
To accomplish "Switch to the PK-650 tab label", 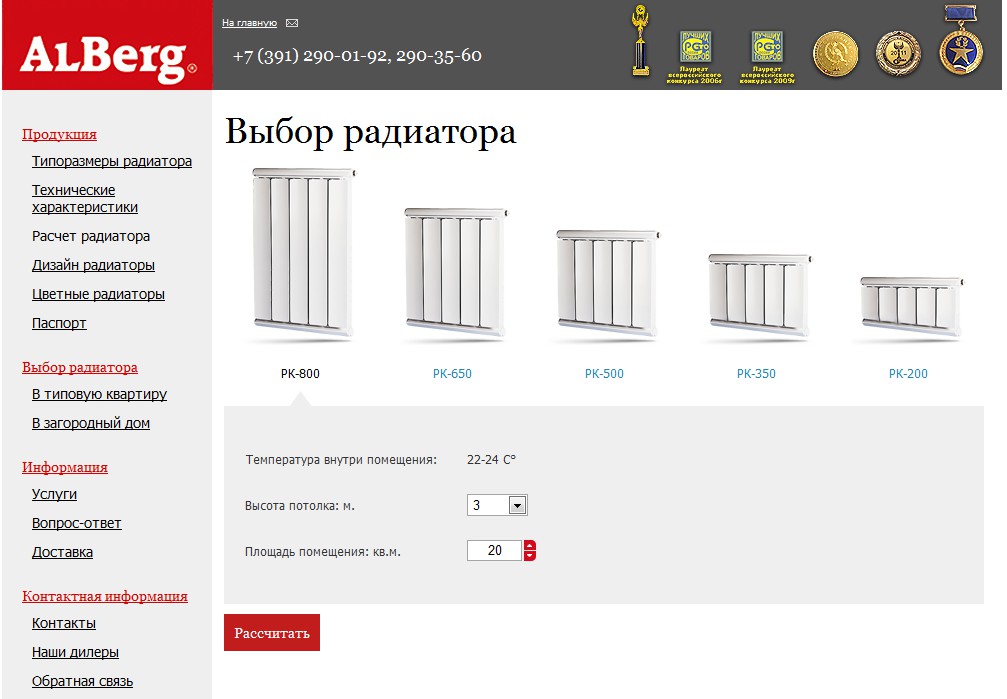I will (452, 373).
